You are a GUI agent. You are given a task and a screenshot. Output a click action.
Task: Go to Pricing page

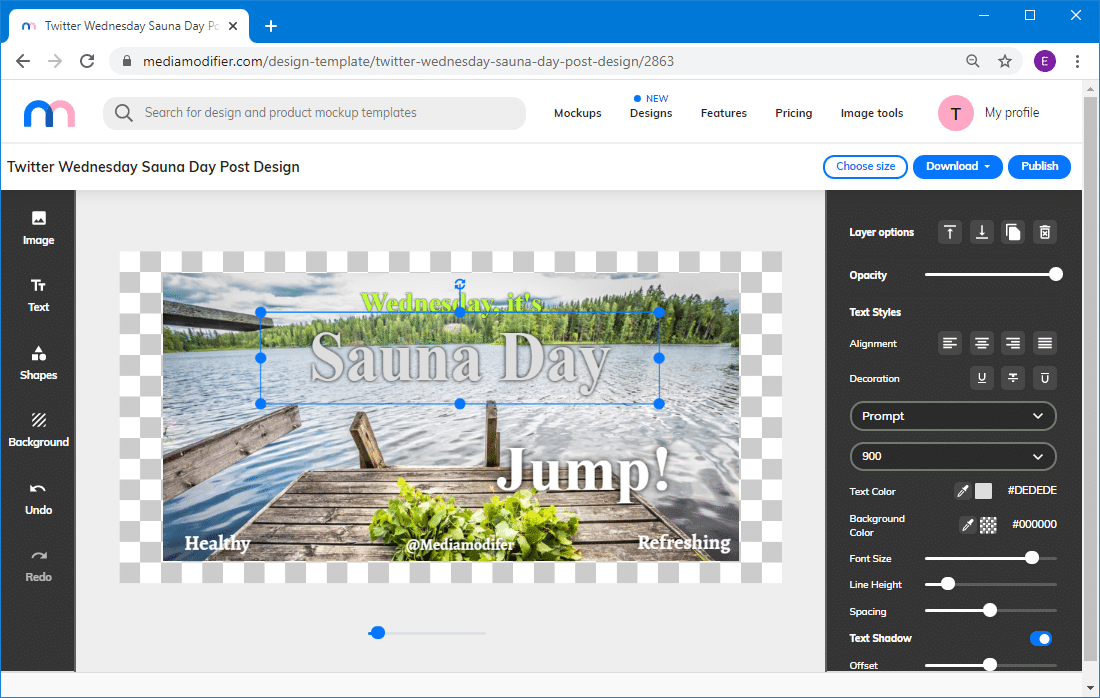[793, 113]
